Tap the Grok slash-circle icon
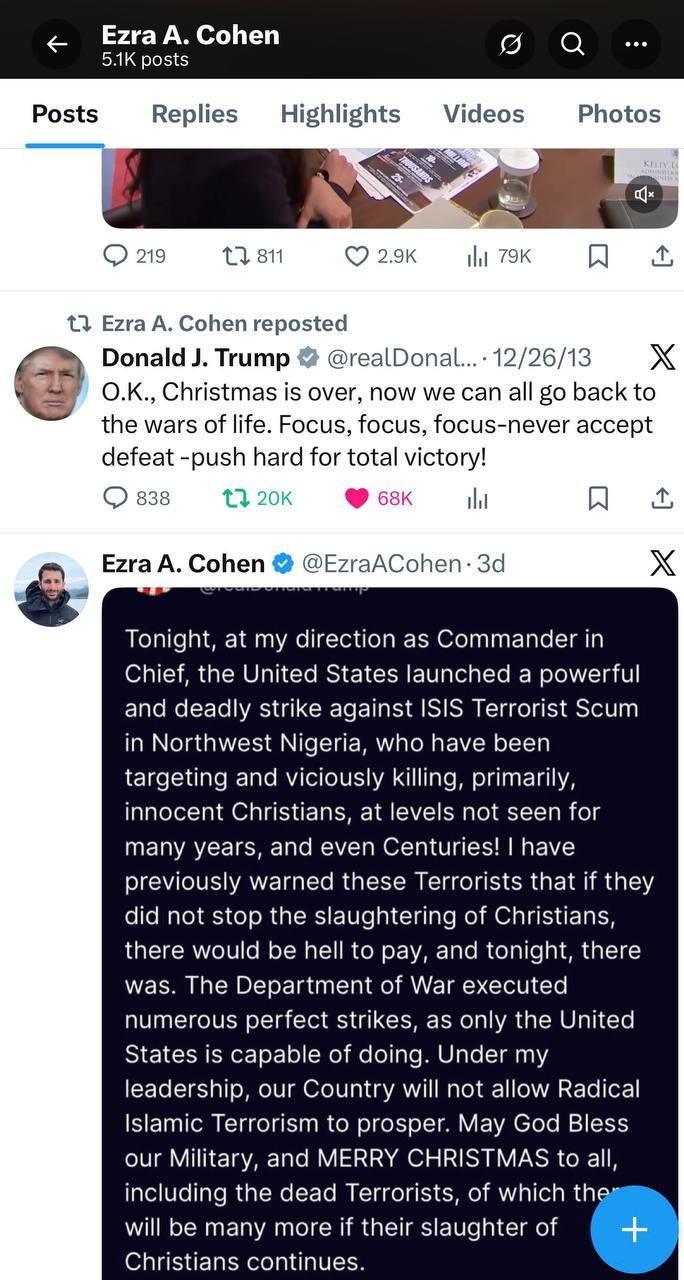The height and width of the screenshot is (1280, 684). pos(510,44)
